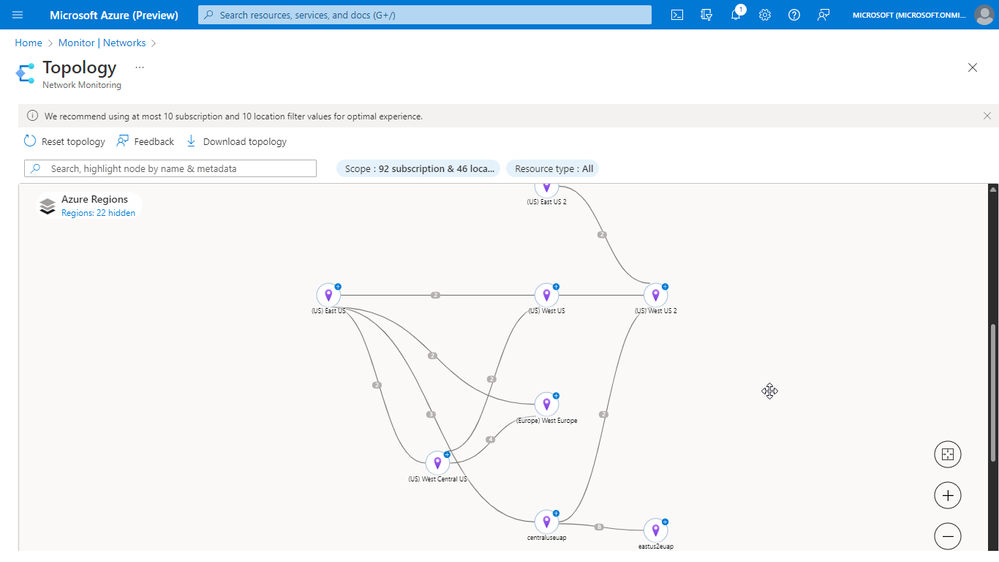Click the scrollbar up arrow on canvas
The width and height of the screenshot is (999, 562).
993,189
